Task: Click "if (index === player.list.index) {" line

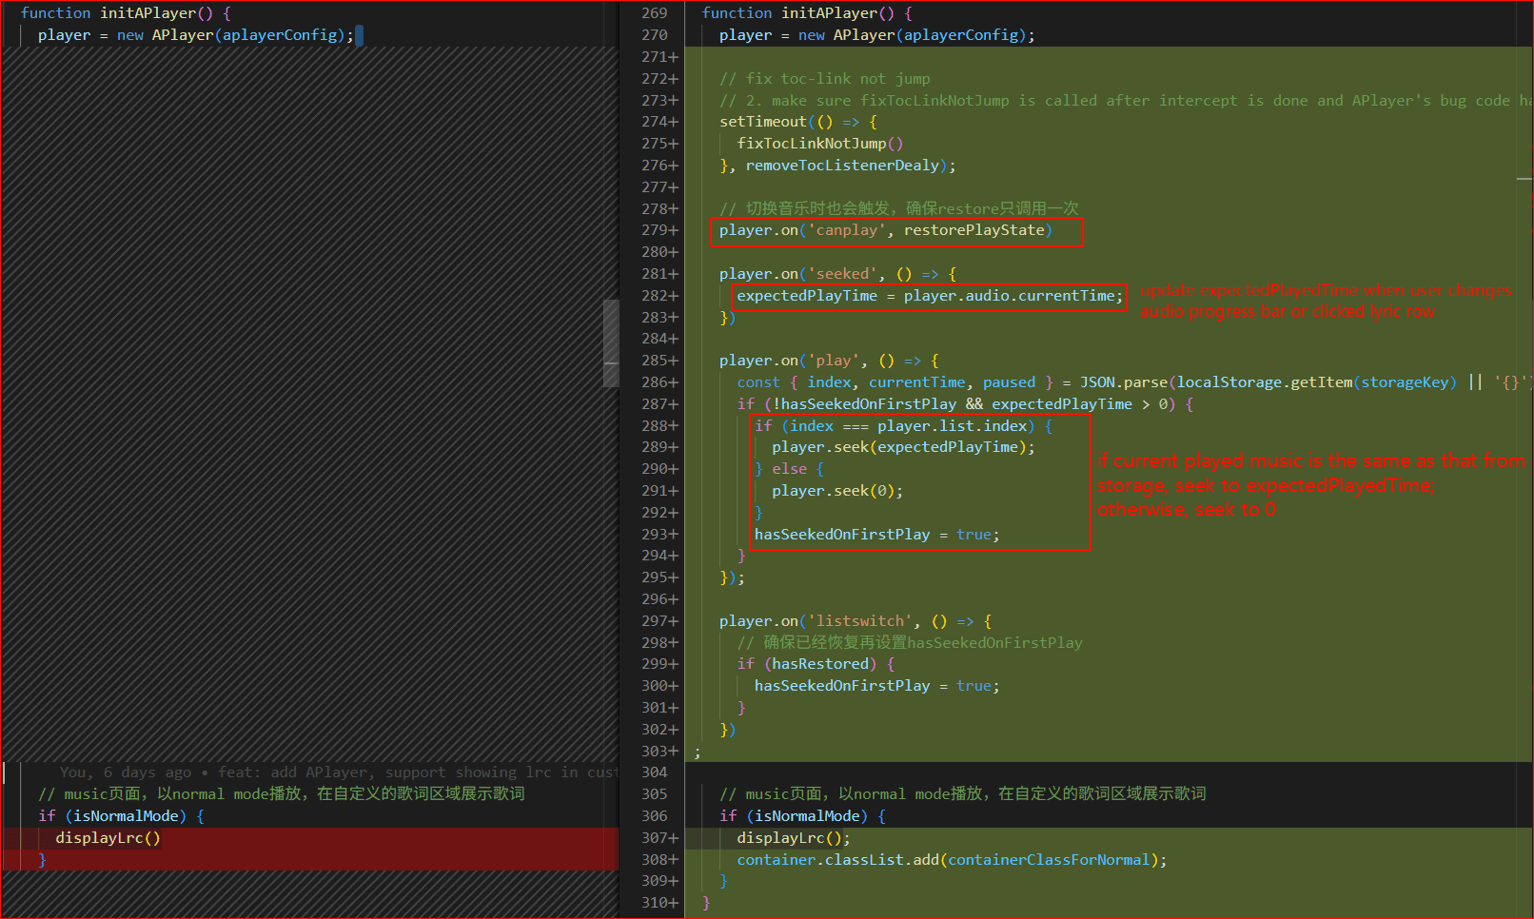Action: (x=903, y=426)
